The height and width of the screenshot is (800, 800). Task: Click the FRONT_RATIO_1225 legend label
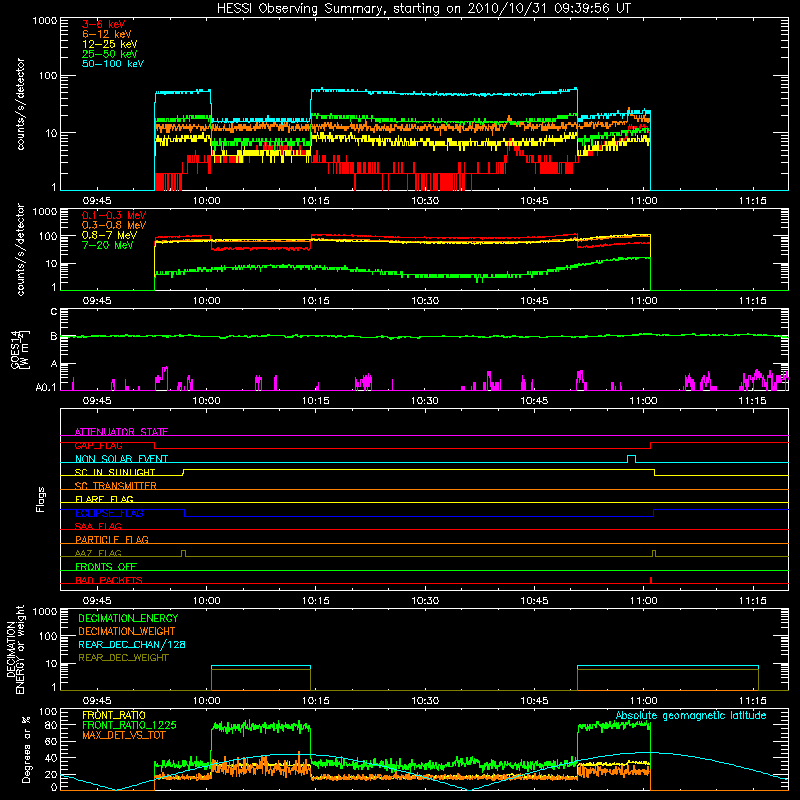129,725
